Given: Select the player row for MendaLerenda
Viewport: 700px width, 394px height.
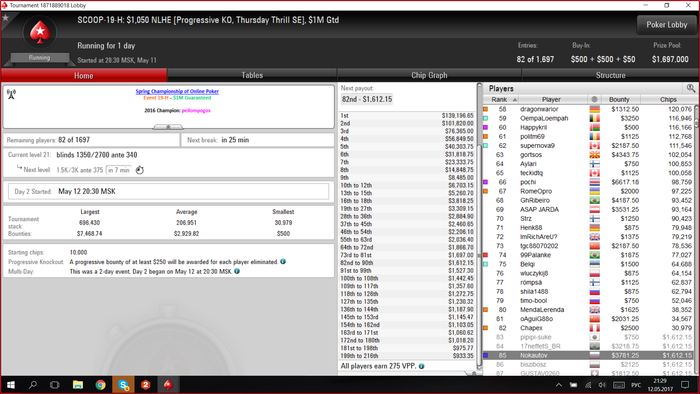Looking at the screenshot, I should click(x=588, y=310).
